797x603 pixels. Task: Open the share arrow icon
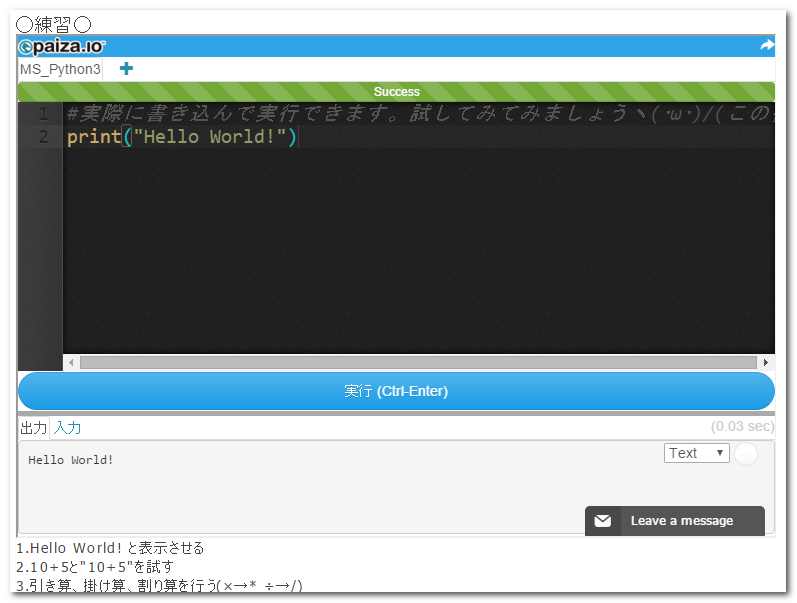767,46
